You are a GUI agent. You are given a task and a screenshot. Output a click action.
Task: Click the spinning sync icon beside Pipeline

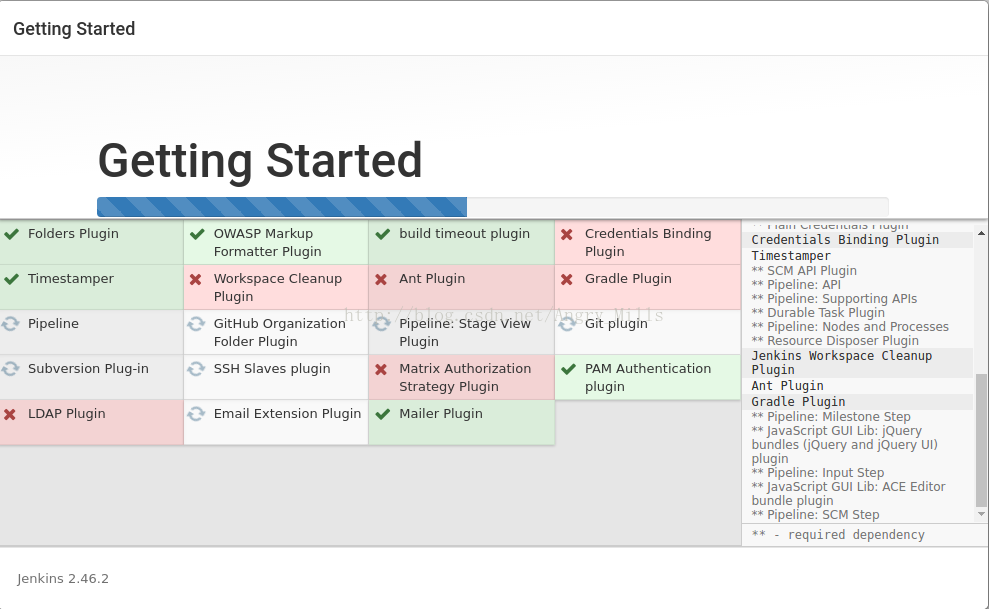click(10, 324)
